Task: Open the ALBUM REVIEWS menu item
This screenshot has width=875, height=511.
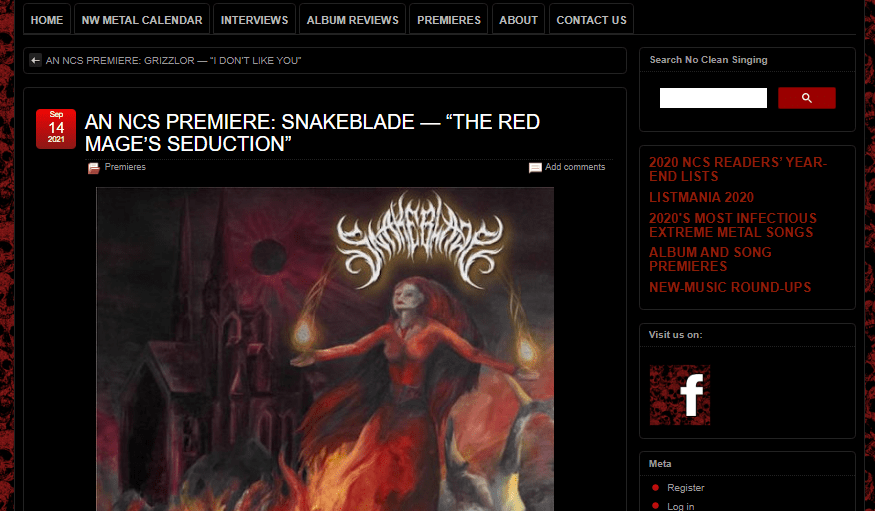Action: coord(353,20)
